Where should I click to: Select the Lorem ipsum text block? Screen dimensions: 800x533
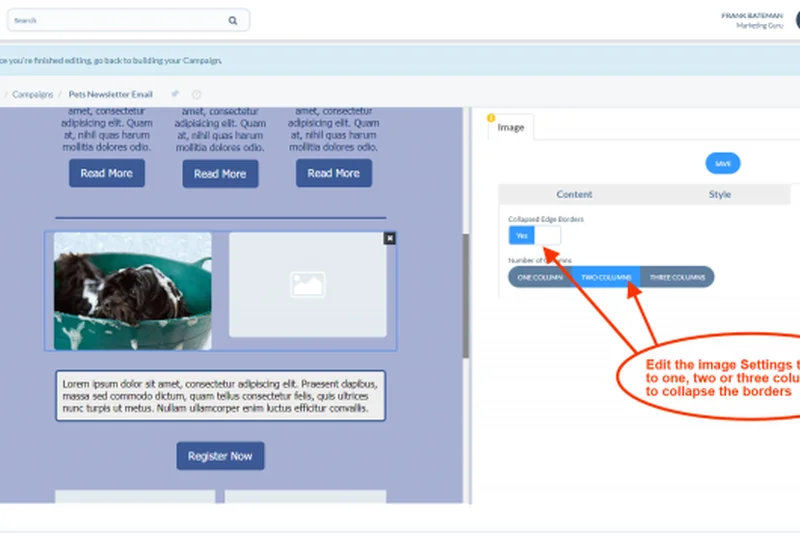(220, 396)
